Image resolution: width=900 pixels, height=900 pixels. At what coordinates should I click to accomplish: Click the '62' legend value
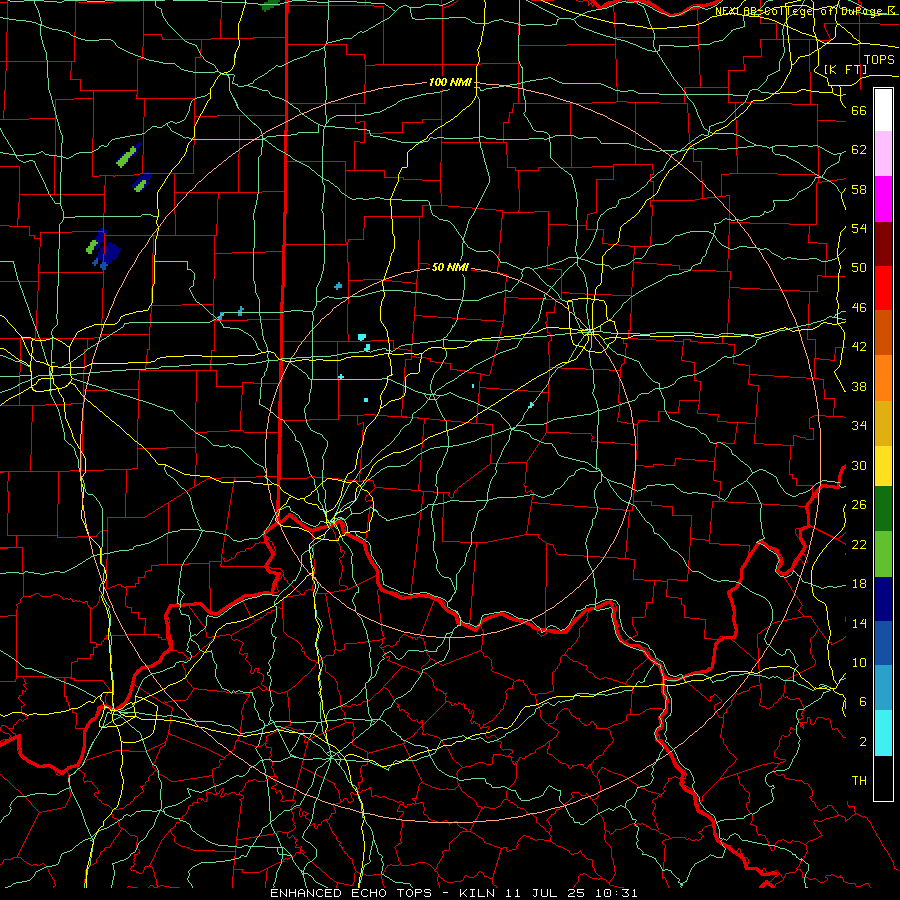859,150
